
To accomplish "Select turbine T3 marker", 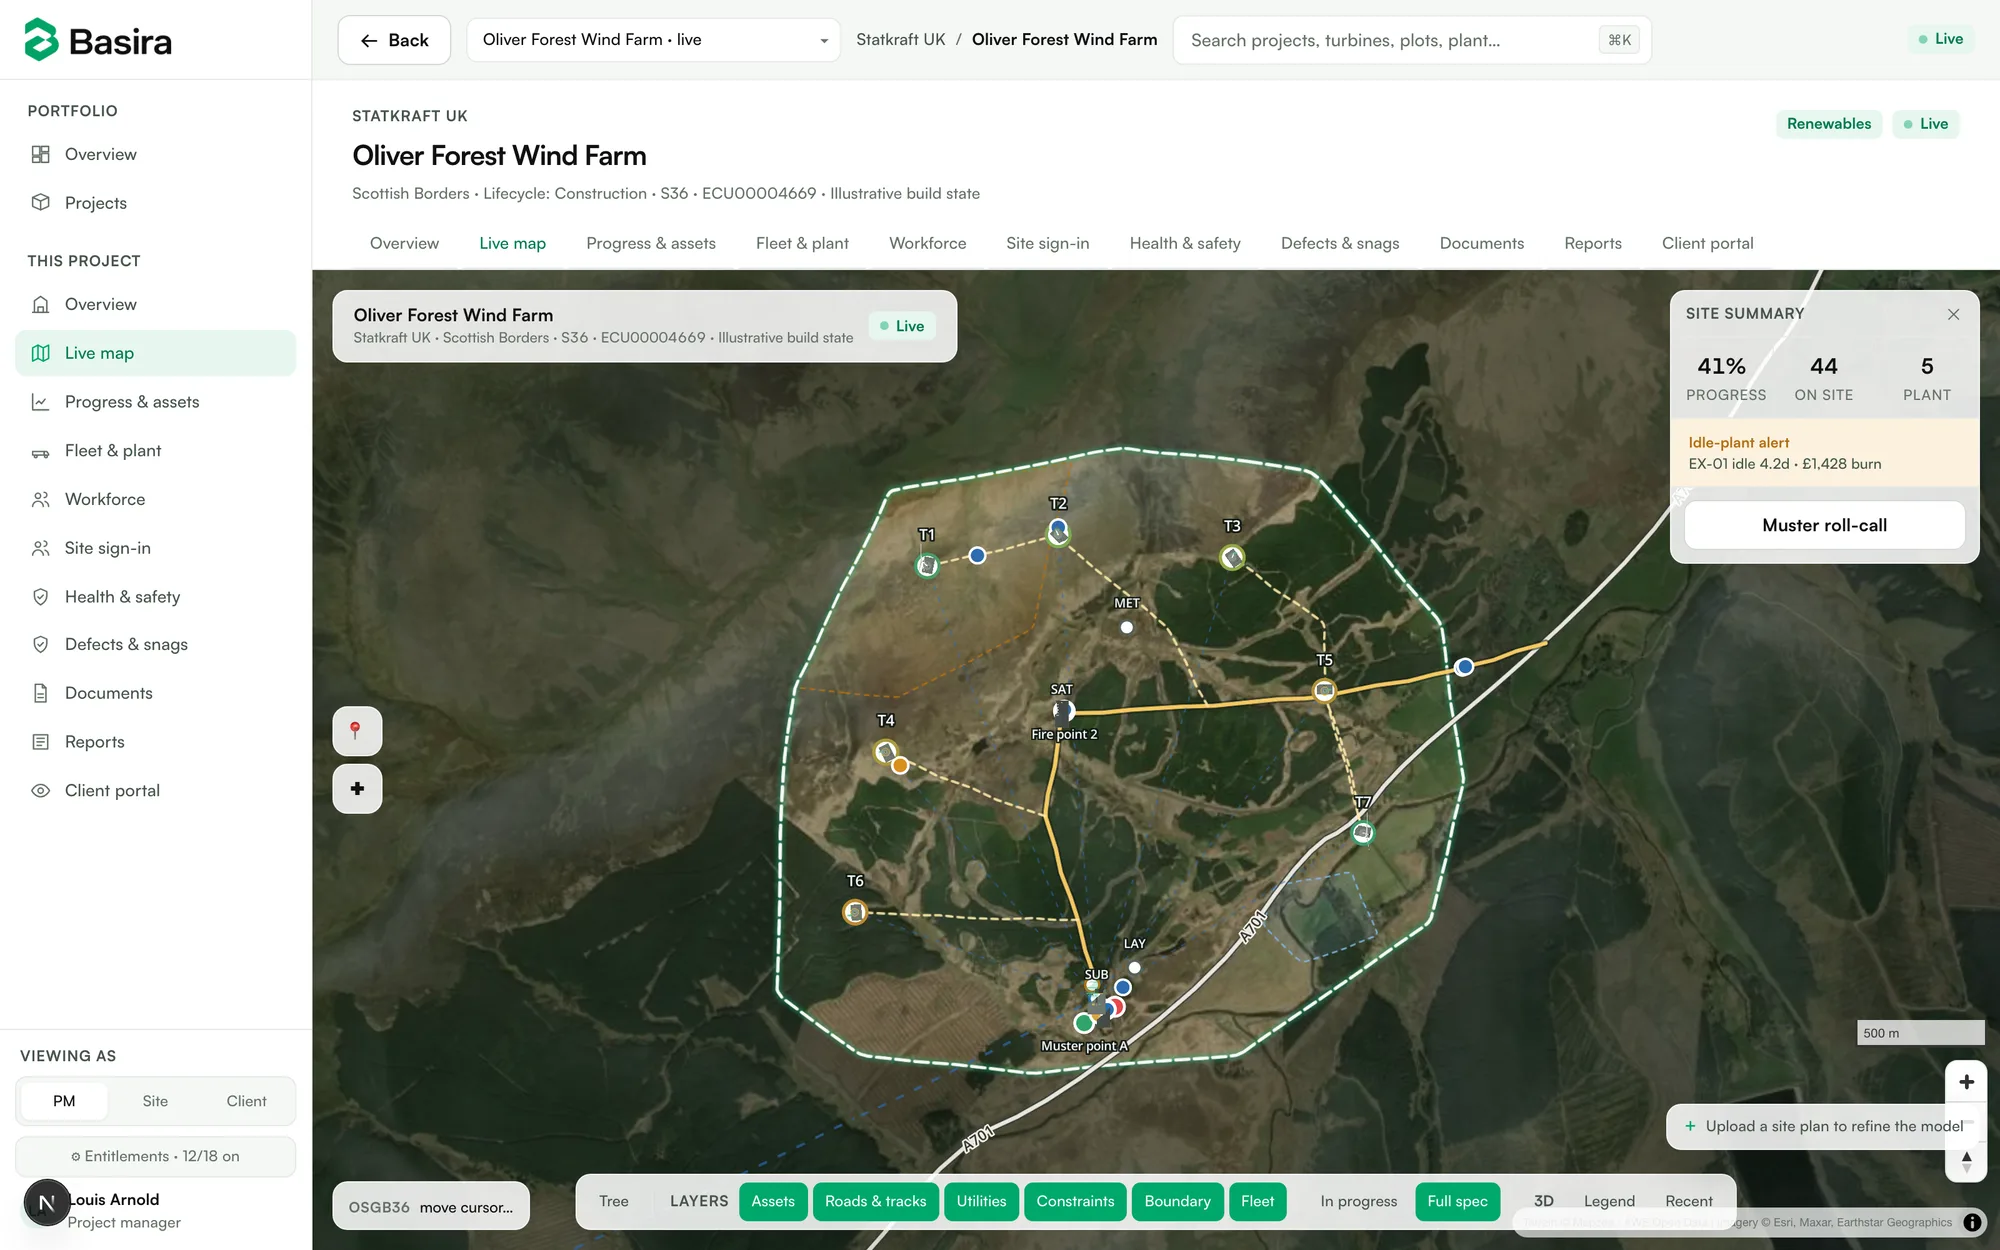I will click(1232, 557).
